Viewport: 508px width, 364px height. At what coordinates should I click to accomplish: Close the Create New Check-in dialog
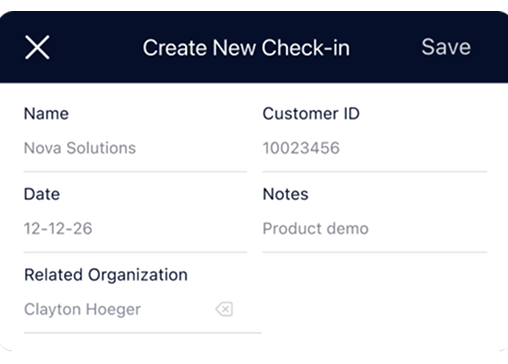pyautogui.click(x=37, y=47)
